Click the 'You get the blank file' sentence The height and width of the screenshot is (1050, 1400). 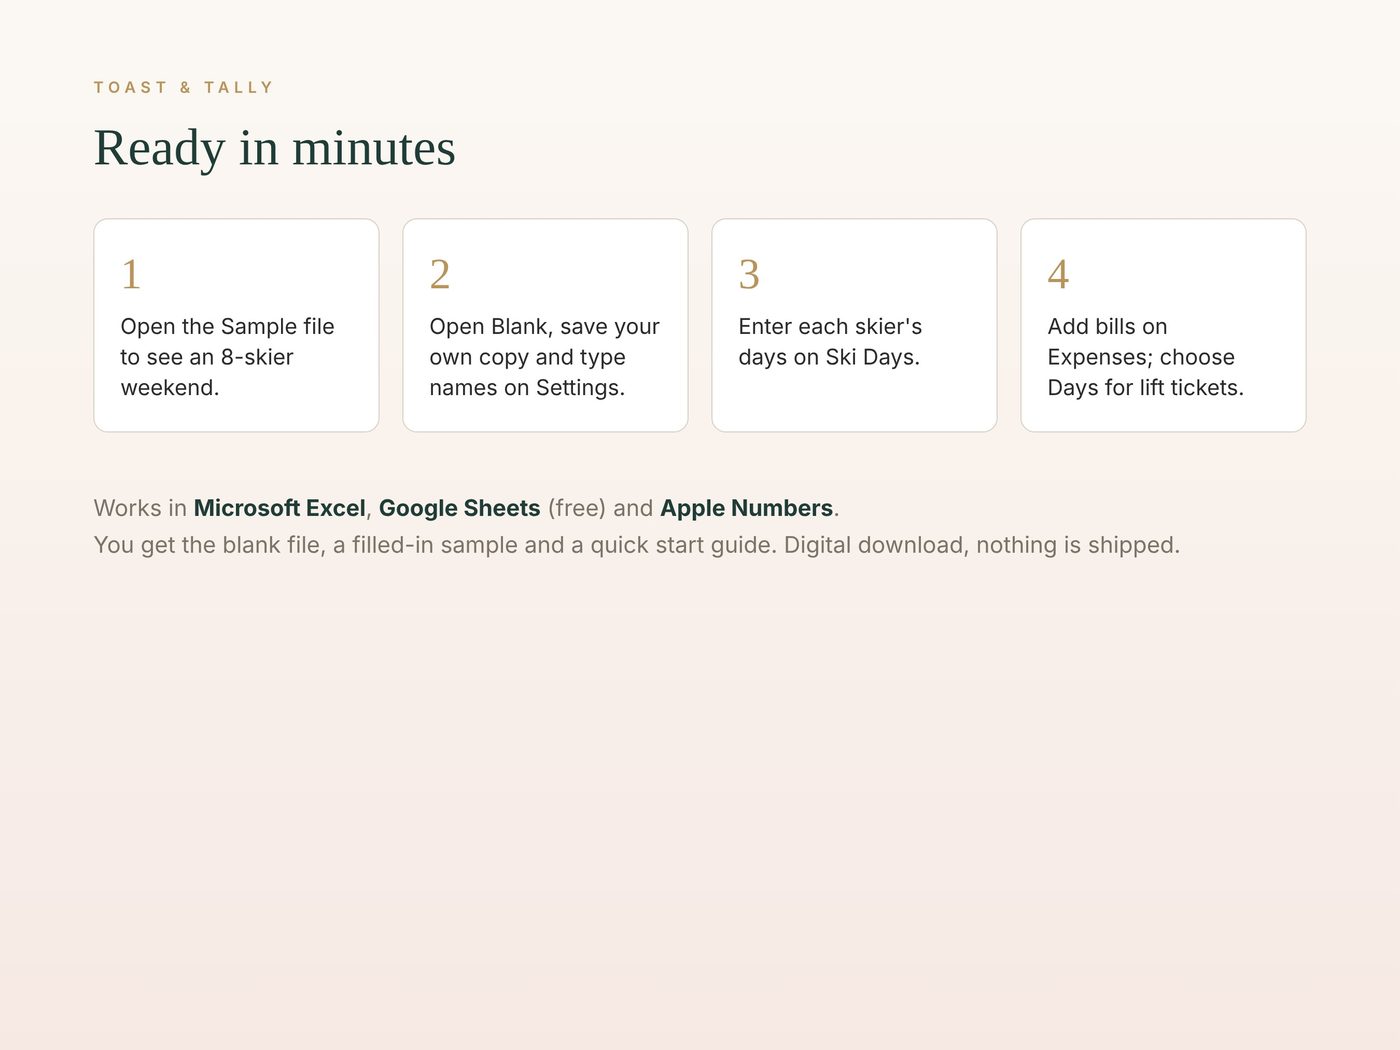pos(637,545)
